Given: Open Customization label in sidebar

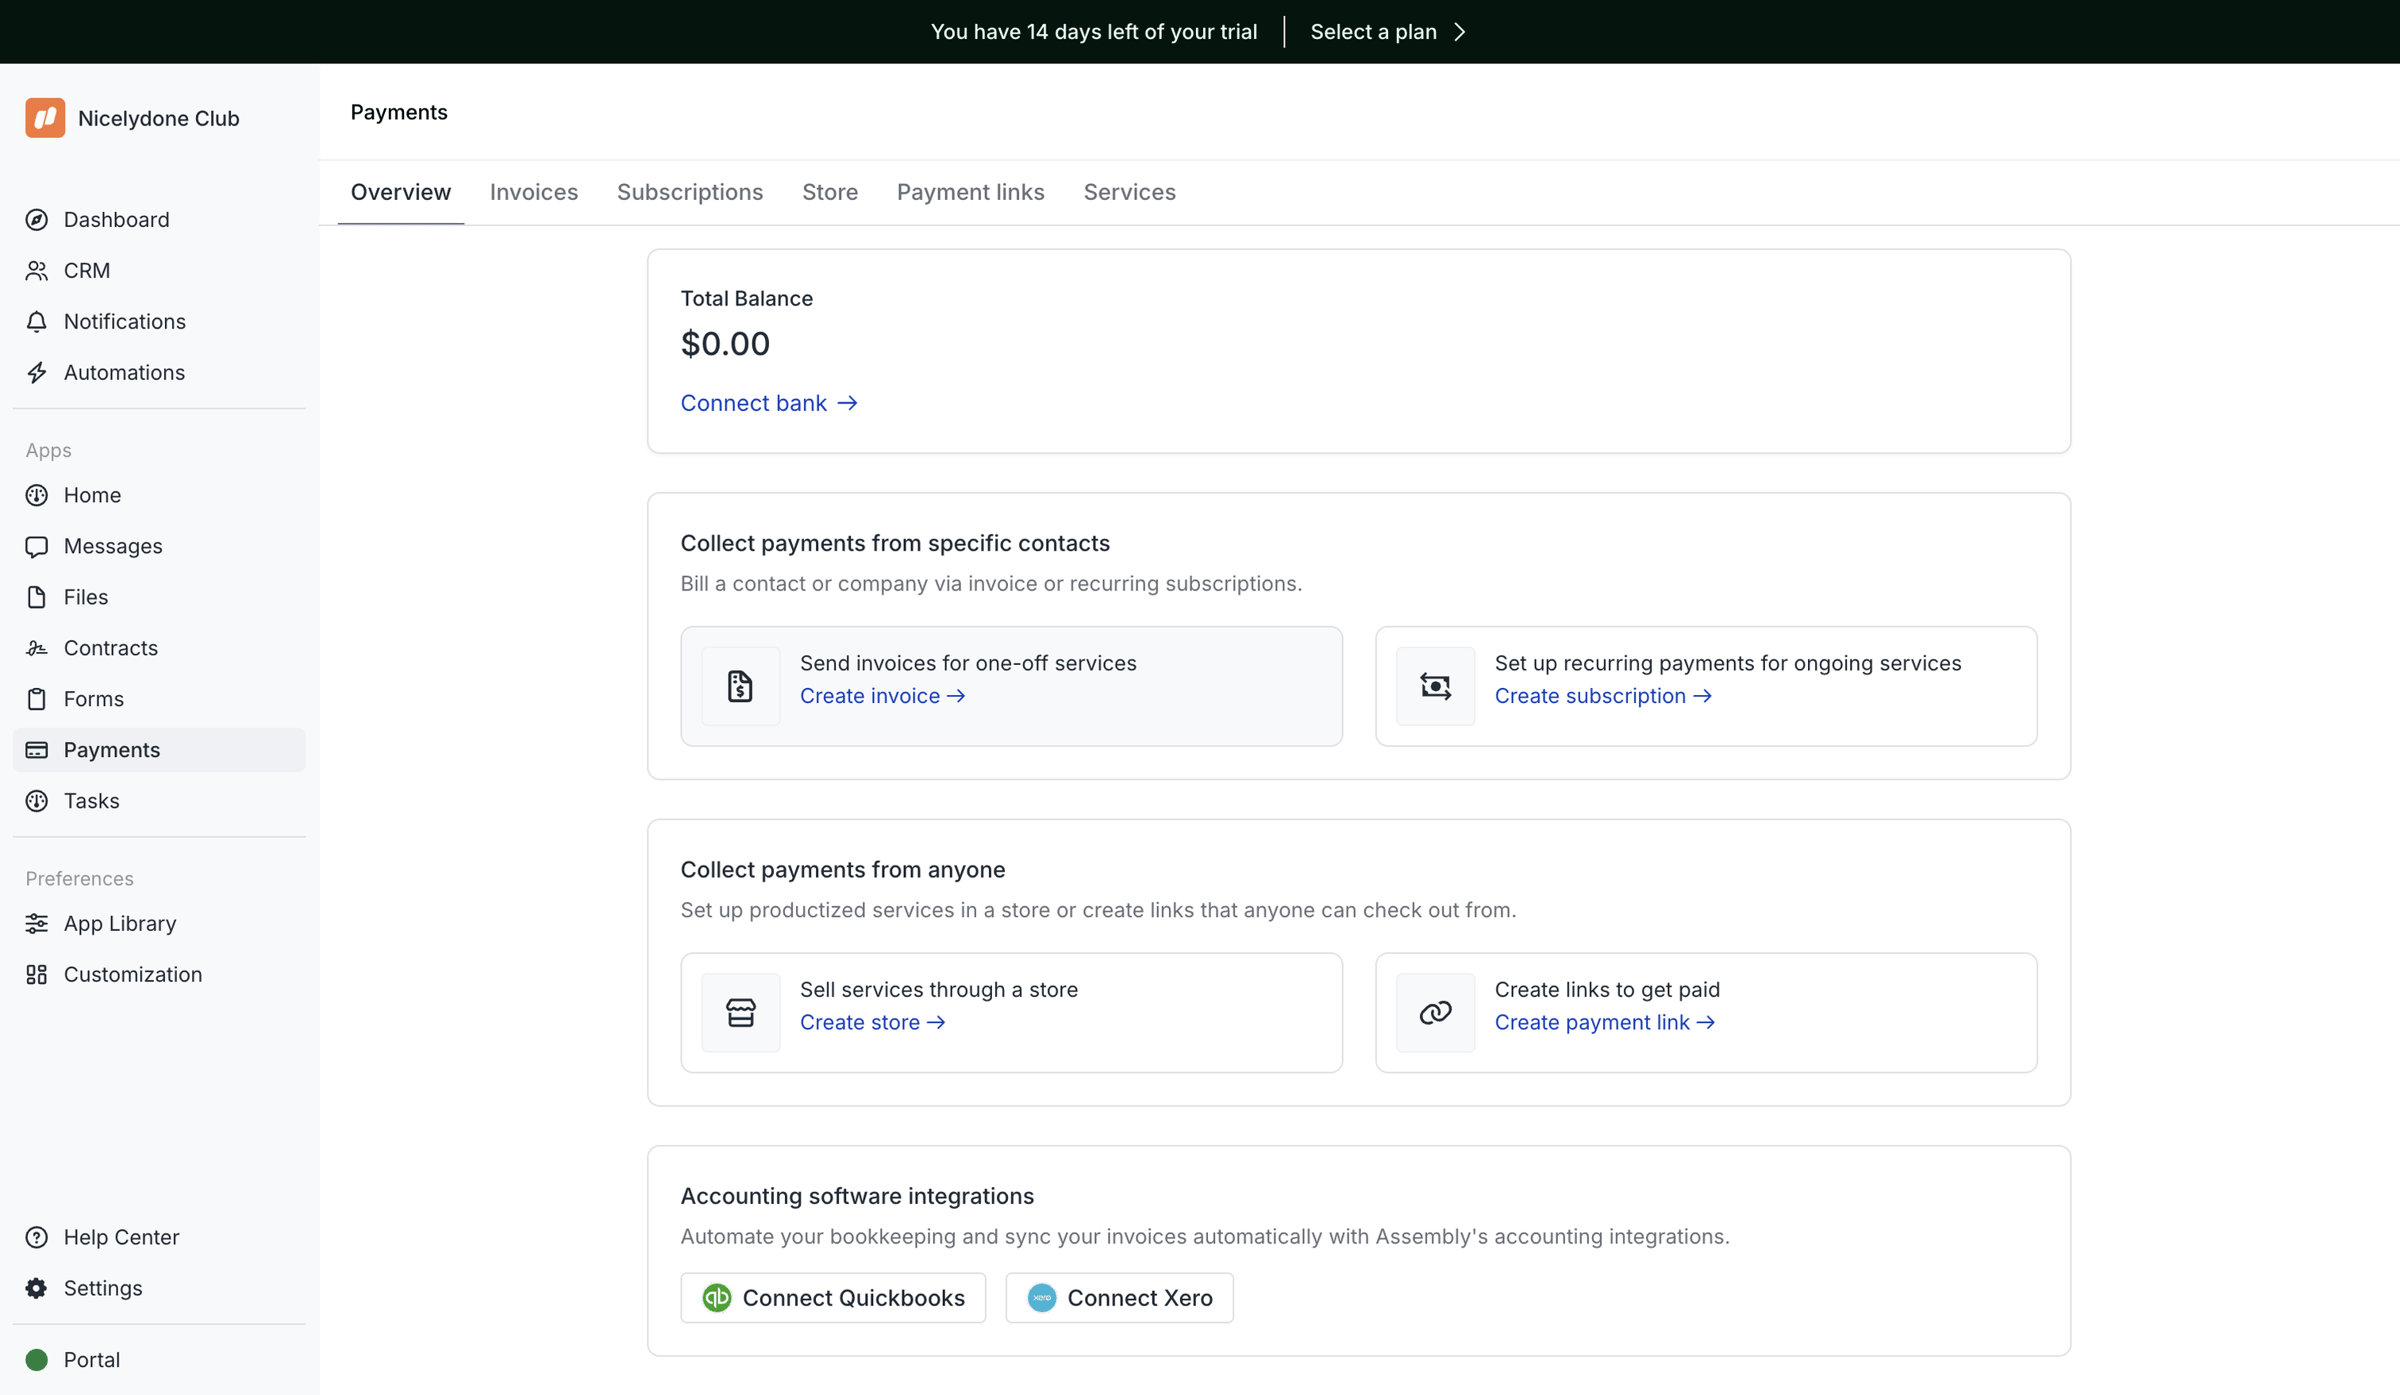Looking at the screenshot, I should (133, 975).
